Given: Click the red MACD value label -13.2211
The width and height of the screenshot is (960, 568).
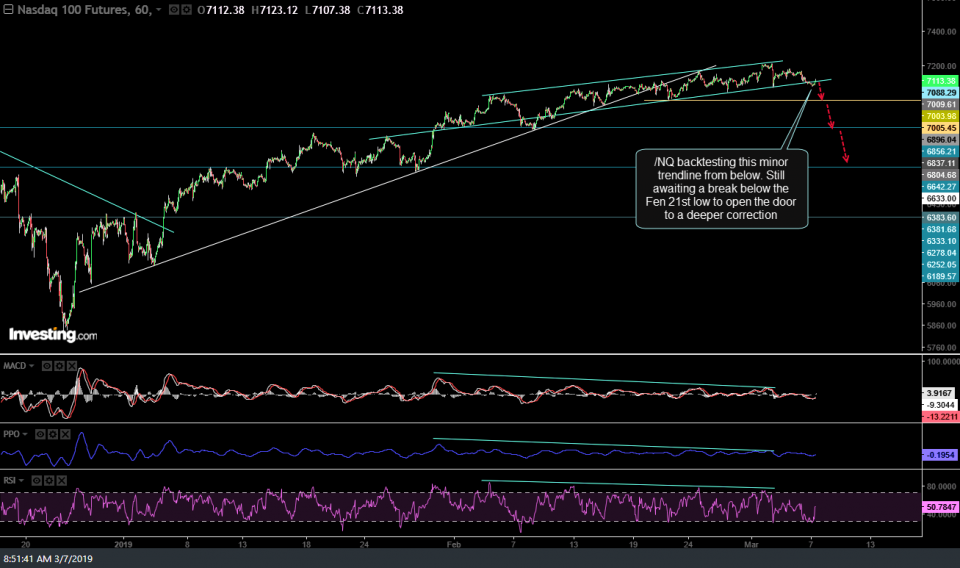Looking at the screenshot, I should click(940, 416).
